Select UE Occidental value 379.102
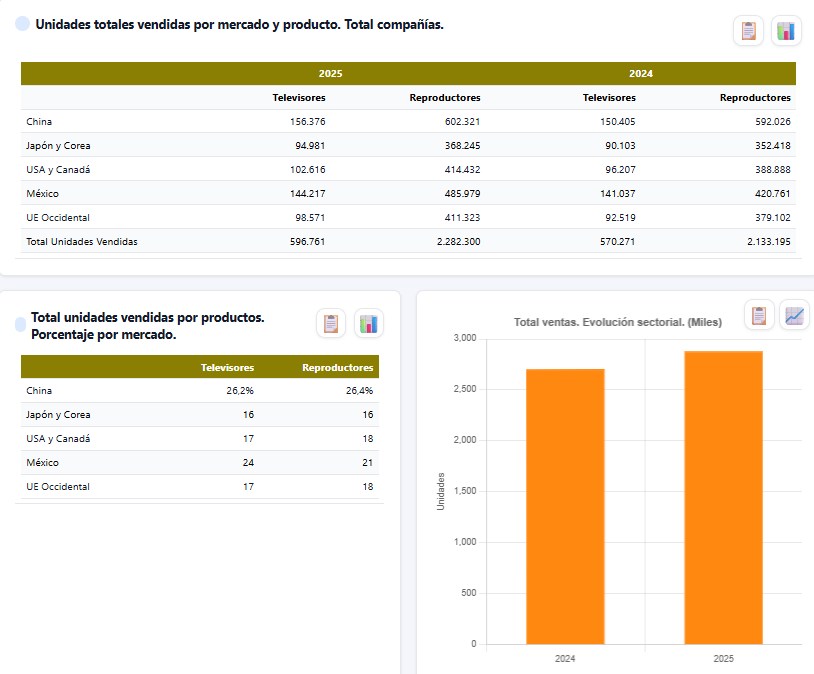This screenshot has height=674, width=814. (772, 218)
